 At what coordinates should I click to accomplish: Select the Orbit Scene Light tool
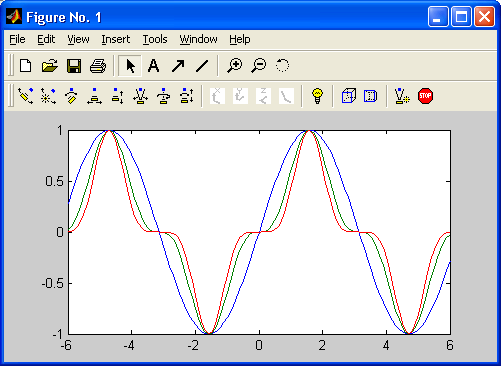click(48, 96)
